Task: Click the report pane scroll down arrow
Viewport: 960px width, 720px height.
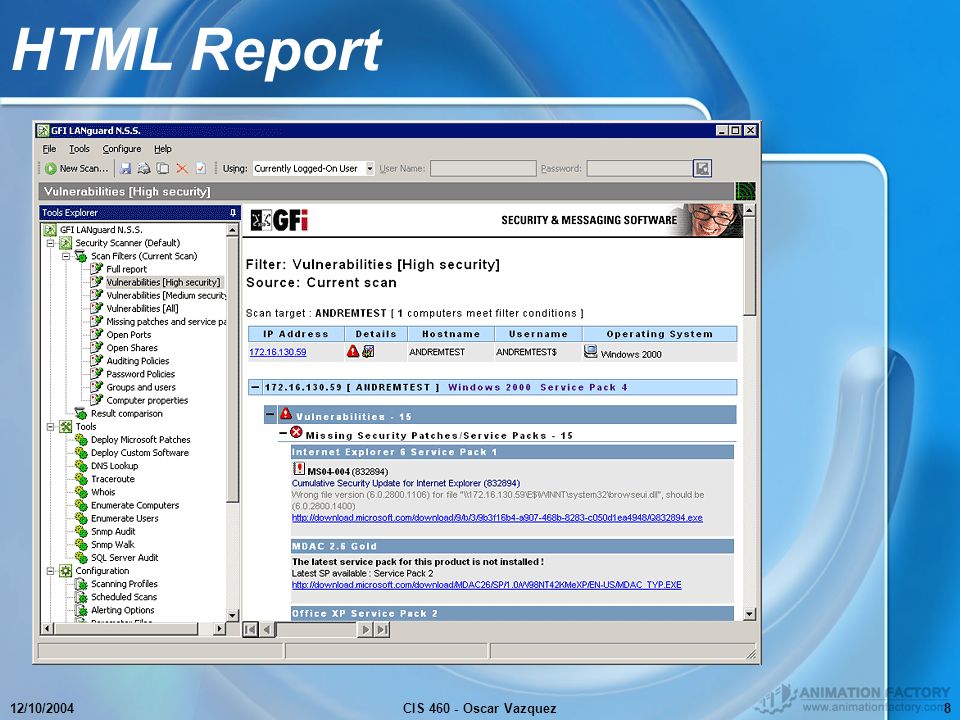Action: click(x=749, y=613)
